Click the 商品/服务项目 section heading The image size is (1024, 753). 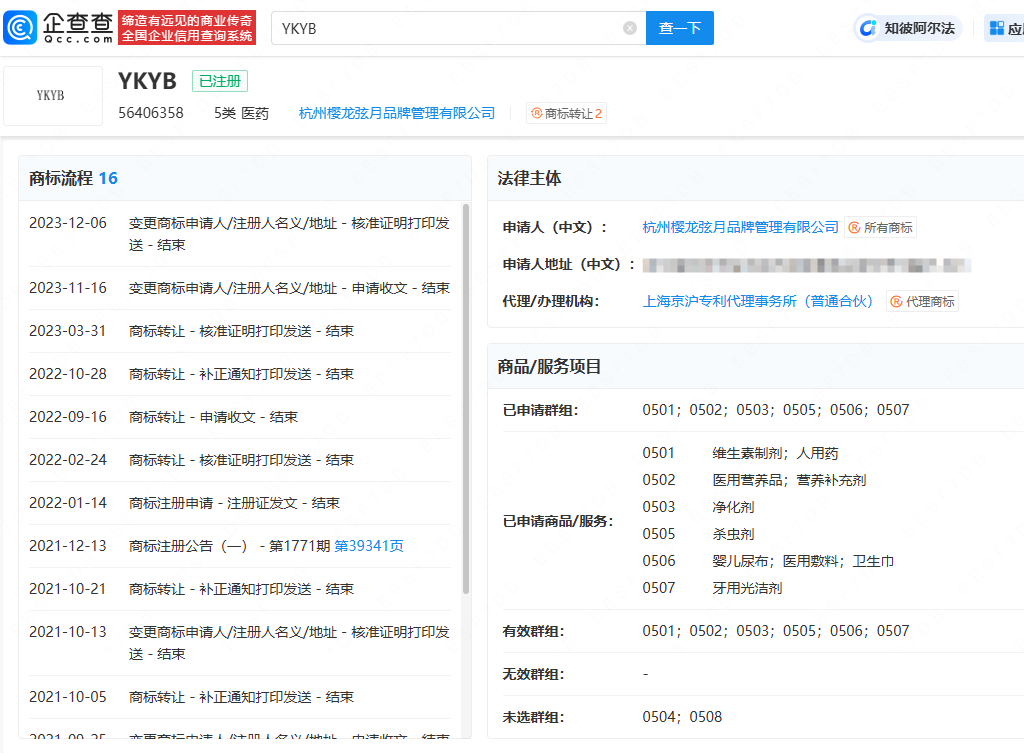549,366
